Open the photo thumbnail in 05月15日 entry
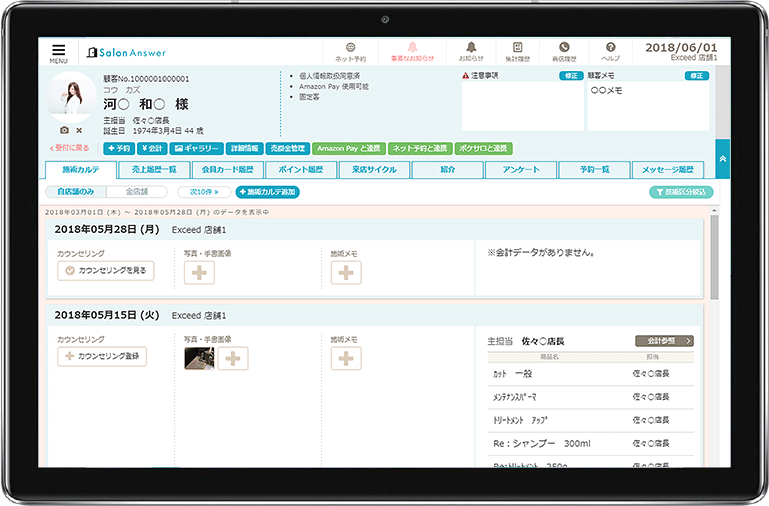This screenshot has width=769, height=506. [x=198, y=358]
